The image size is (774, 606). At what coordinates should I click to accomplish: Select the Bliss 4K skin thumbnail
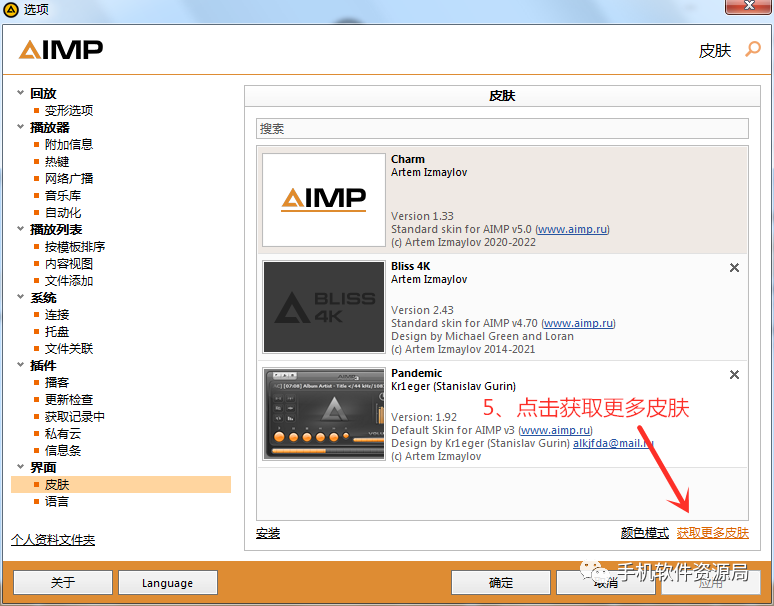tap(324, 306)
